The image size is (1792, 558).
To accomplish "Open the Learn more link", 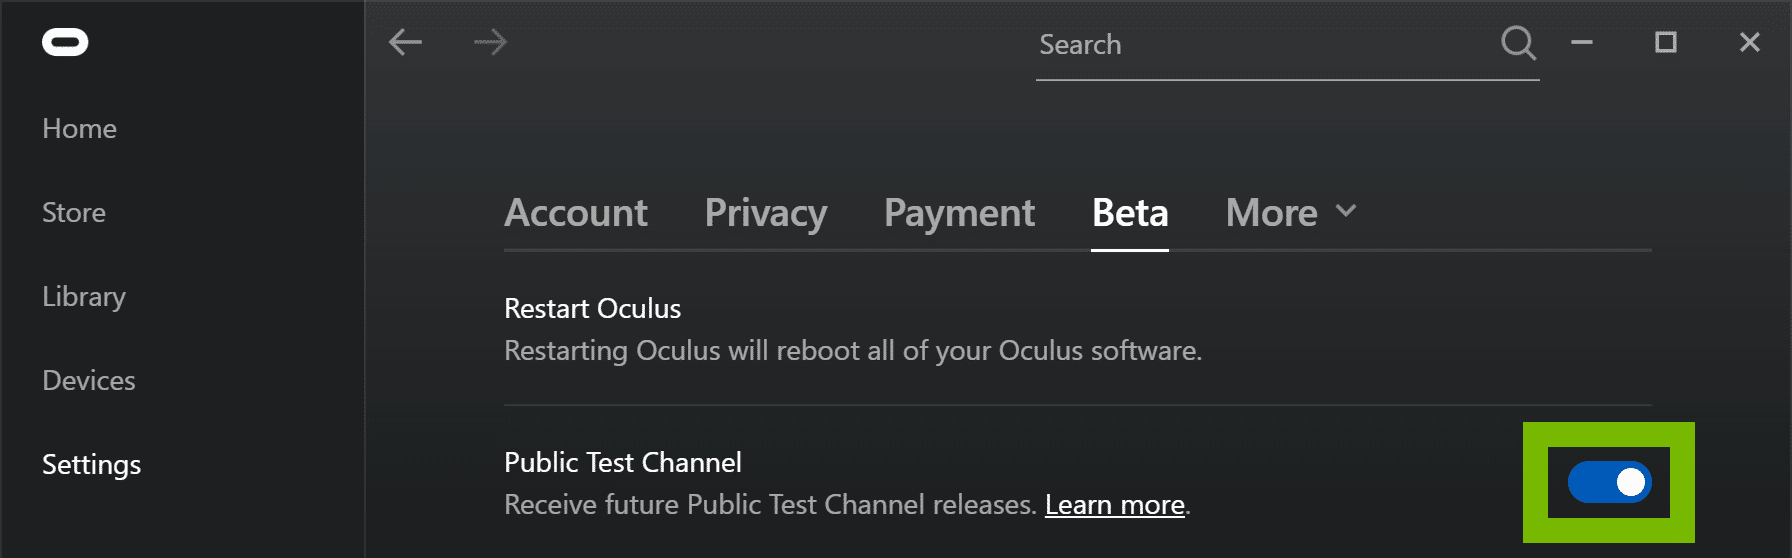I will (1115, 505).
